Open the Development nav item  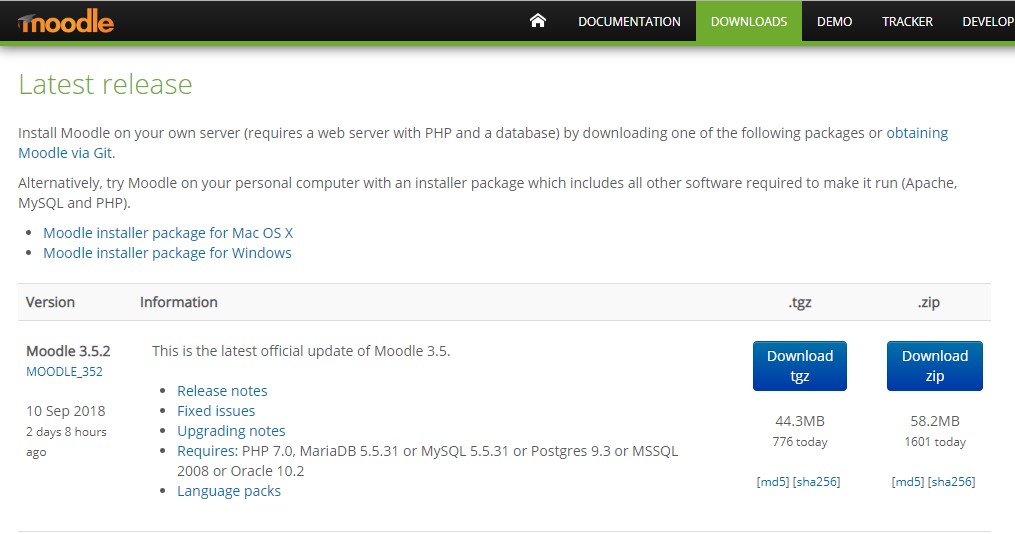tap(988, 21)
